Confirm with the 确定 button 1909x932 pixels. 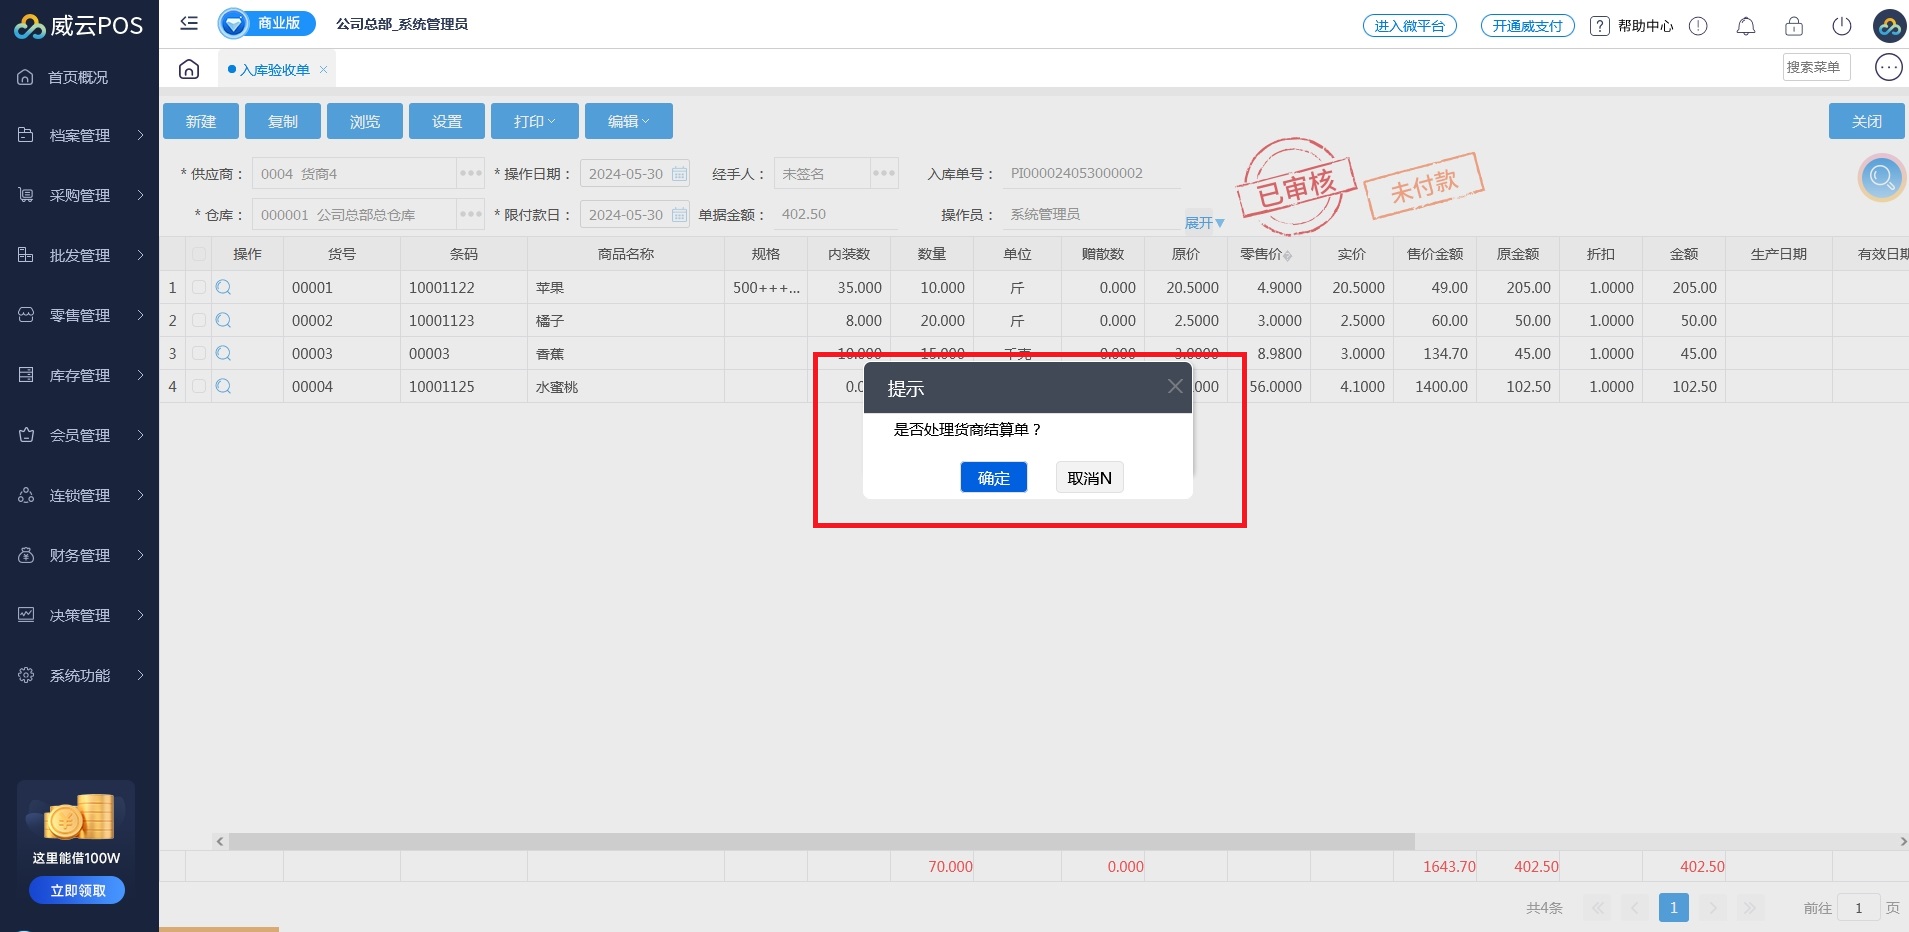click(993, 478)
